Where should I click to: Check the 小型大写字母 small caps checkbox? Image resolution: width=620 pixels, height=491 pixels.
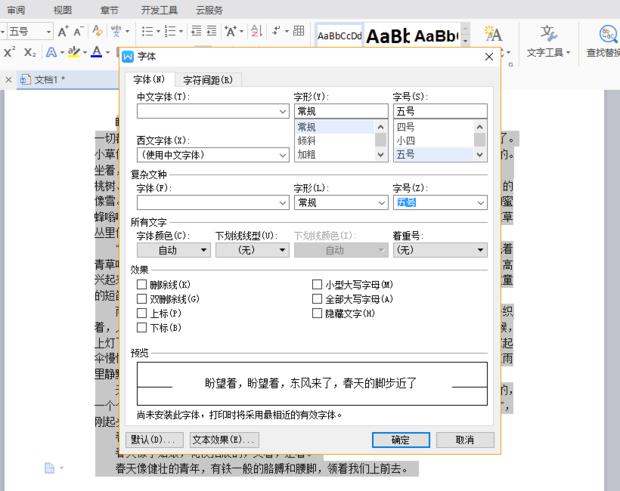(x=317, y=285)
